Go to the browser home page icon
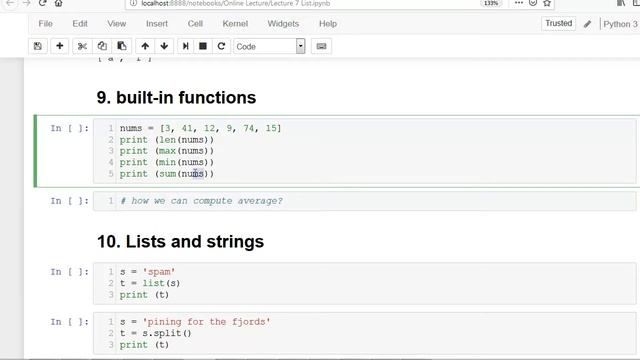 58,3
